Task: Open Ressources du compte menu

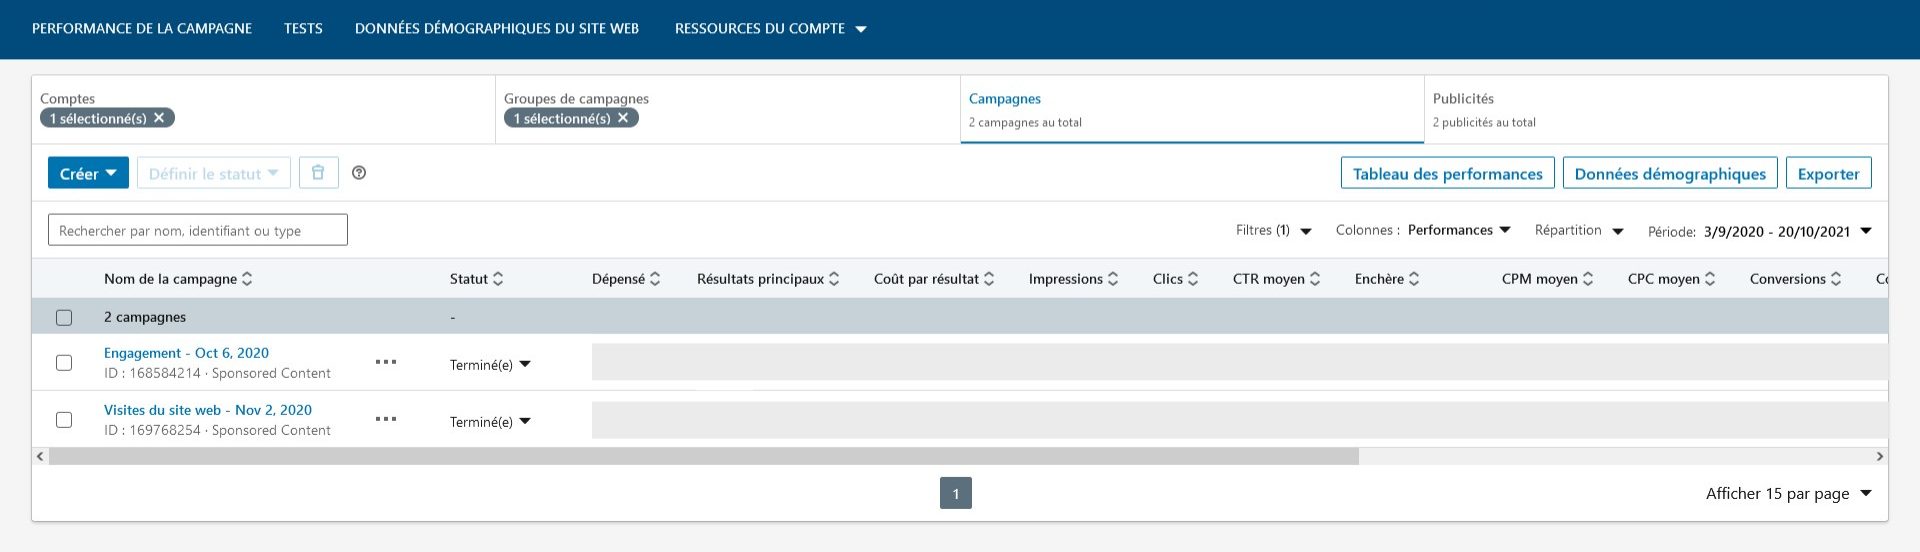Action: coord(770,29)
